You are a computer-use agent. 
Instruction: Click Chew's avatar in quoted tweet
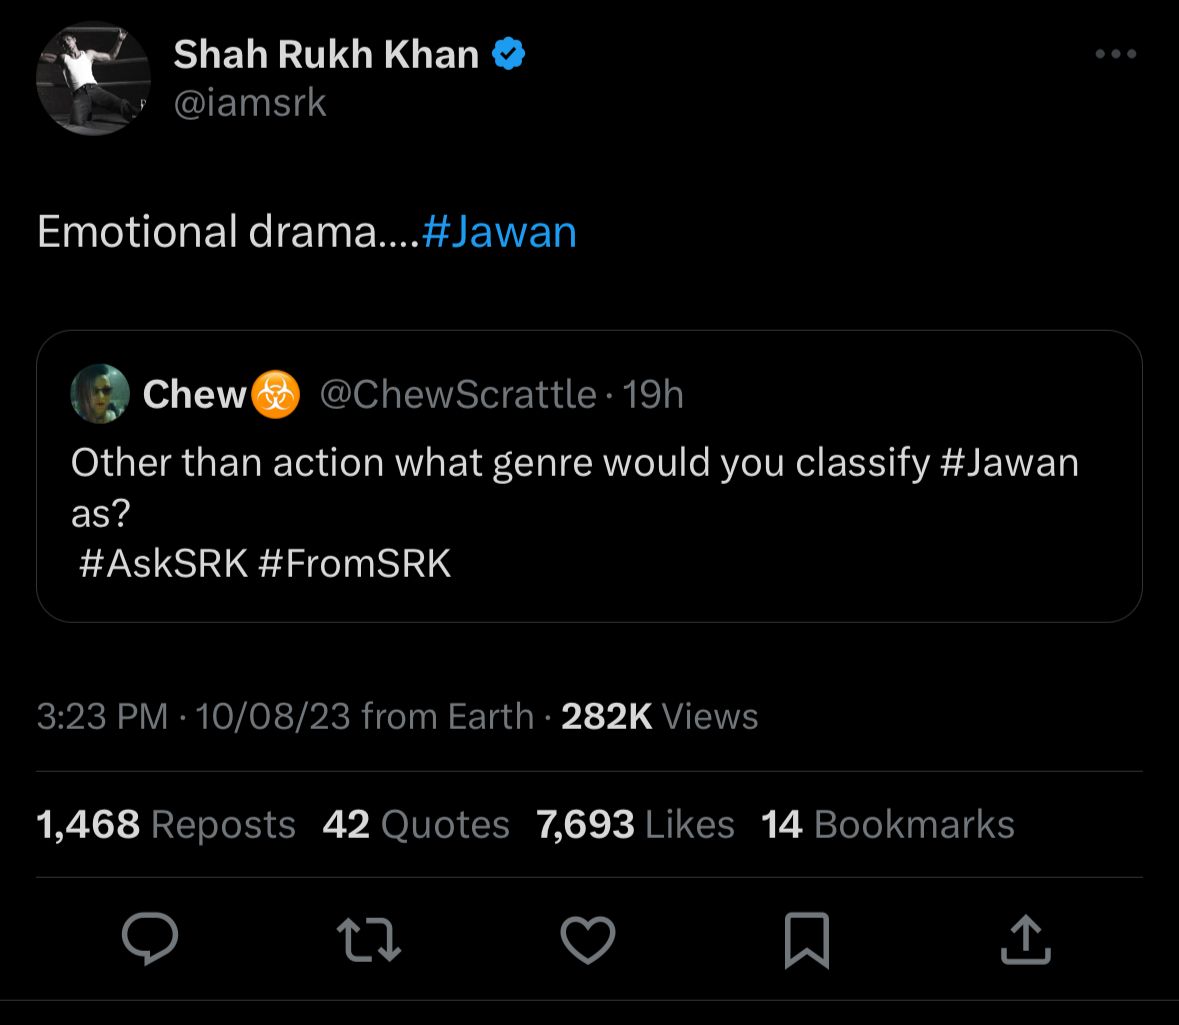100,393
